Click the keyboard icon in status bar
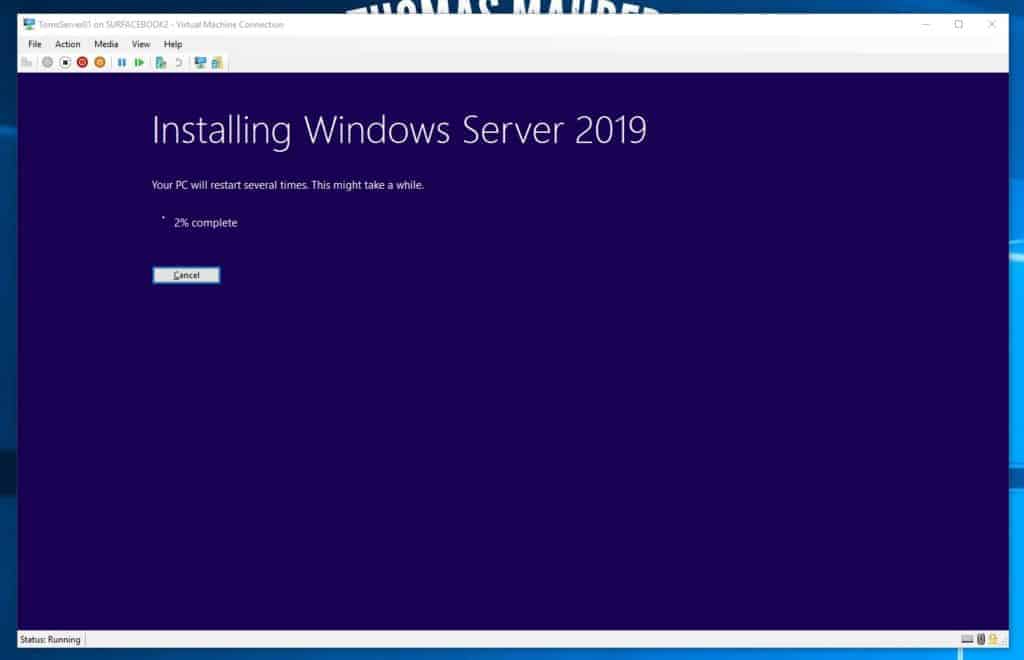1024x660 pixels. pos(967,639)
